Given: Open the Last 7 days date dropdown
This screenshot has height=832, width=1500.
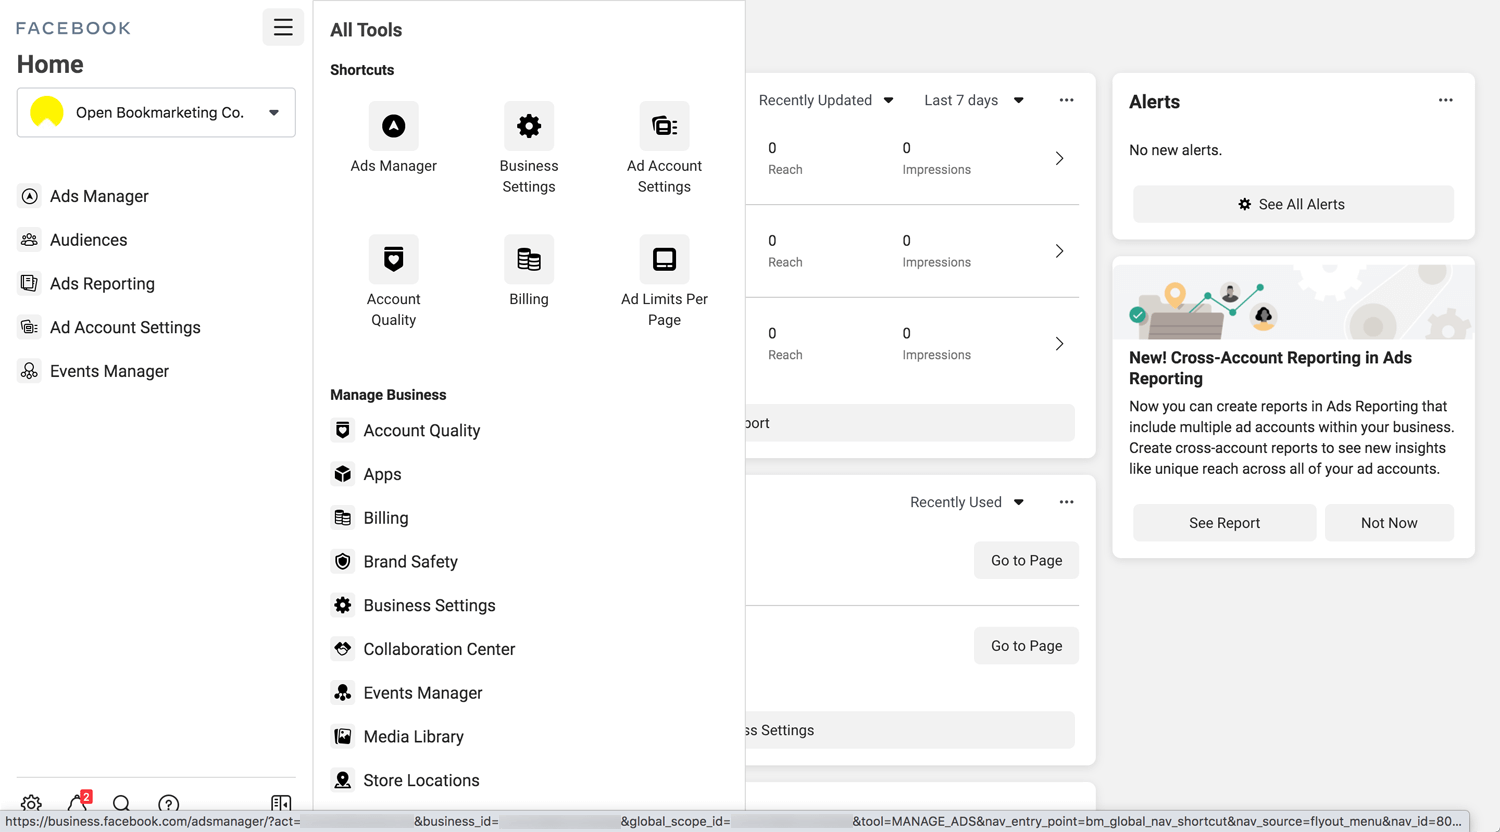Looking at the screenshot, I should coord(974,100).
